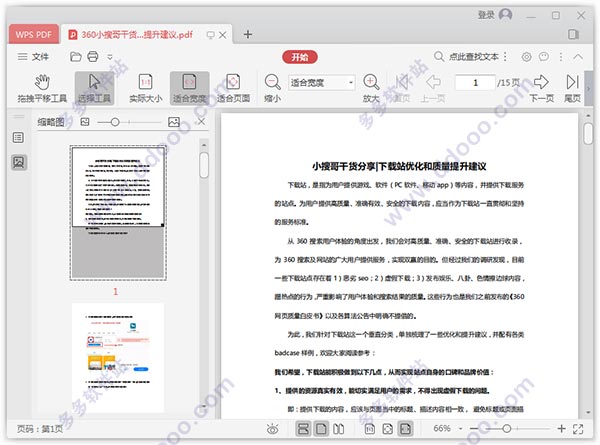Click the panel collapse handle above sidebar
Screen dimensions: 600x445
(18, 116)
